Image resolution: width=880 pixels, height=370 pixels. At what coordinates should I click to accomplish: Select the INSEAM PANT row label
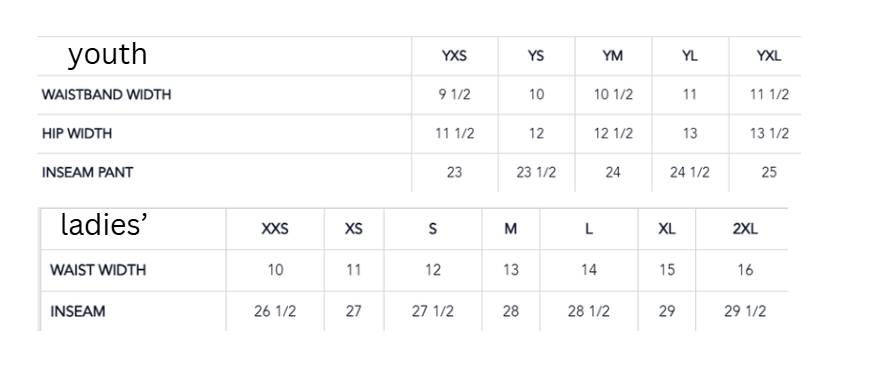[x=88, y=172]
